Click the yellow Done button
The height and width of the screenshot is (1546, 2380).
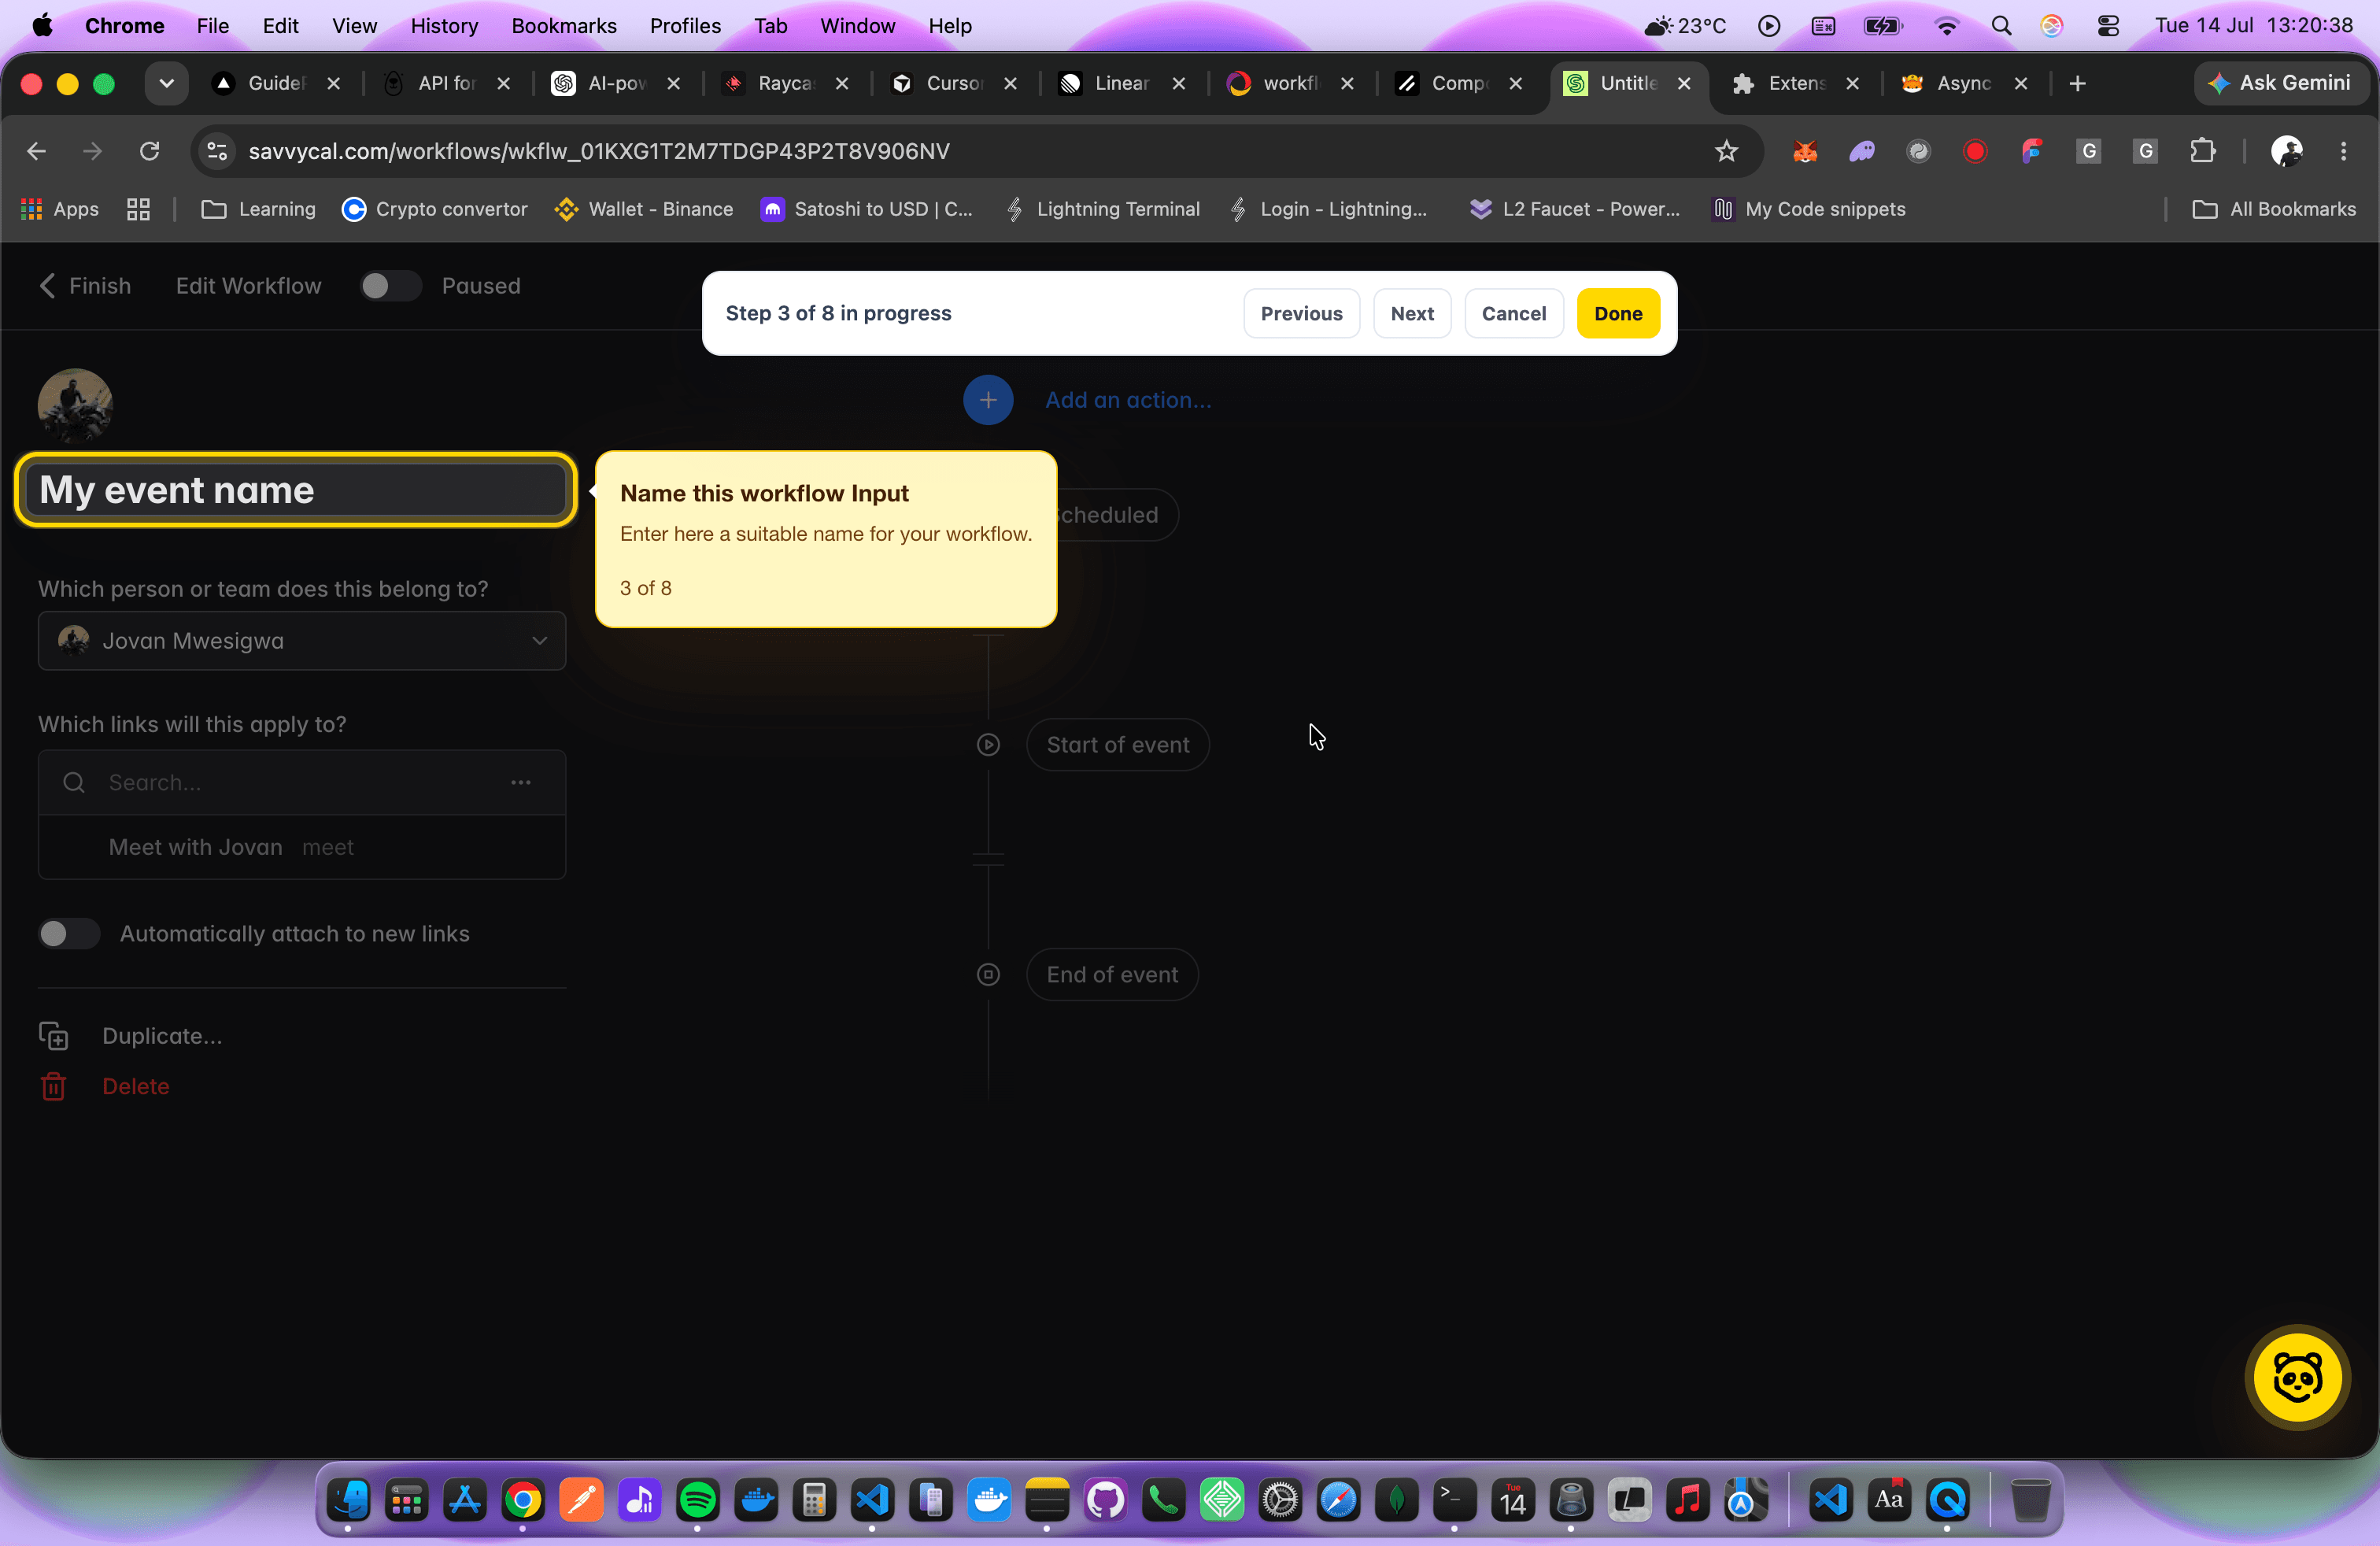(1617, 314)
